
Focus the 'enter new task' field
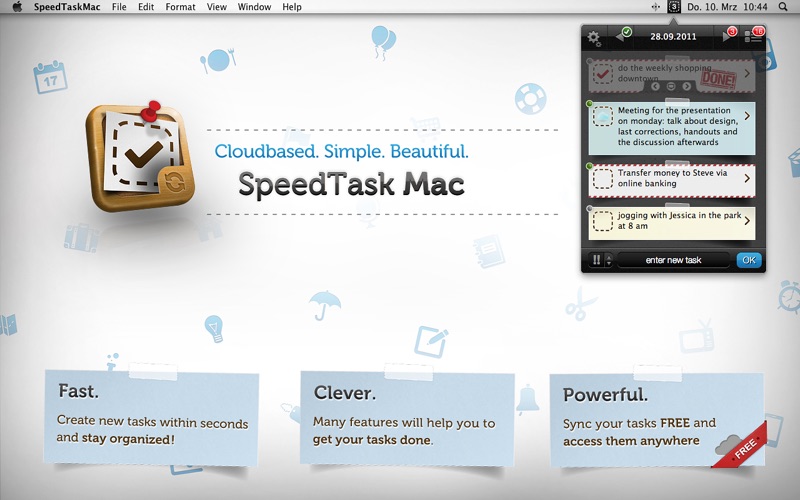coord(673,260)
